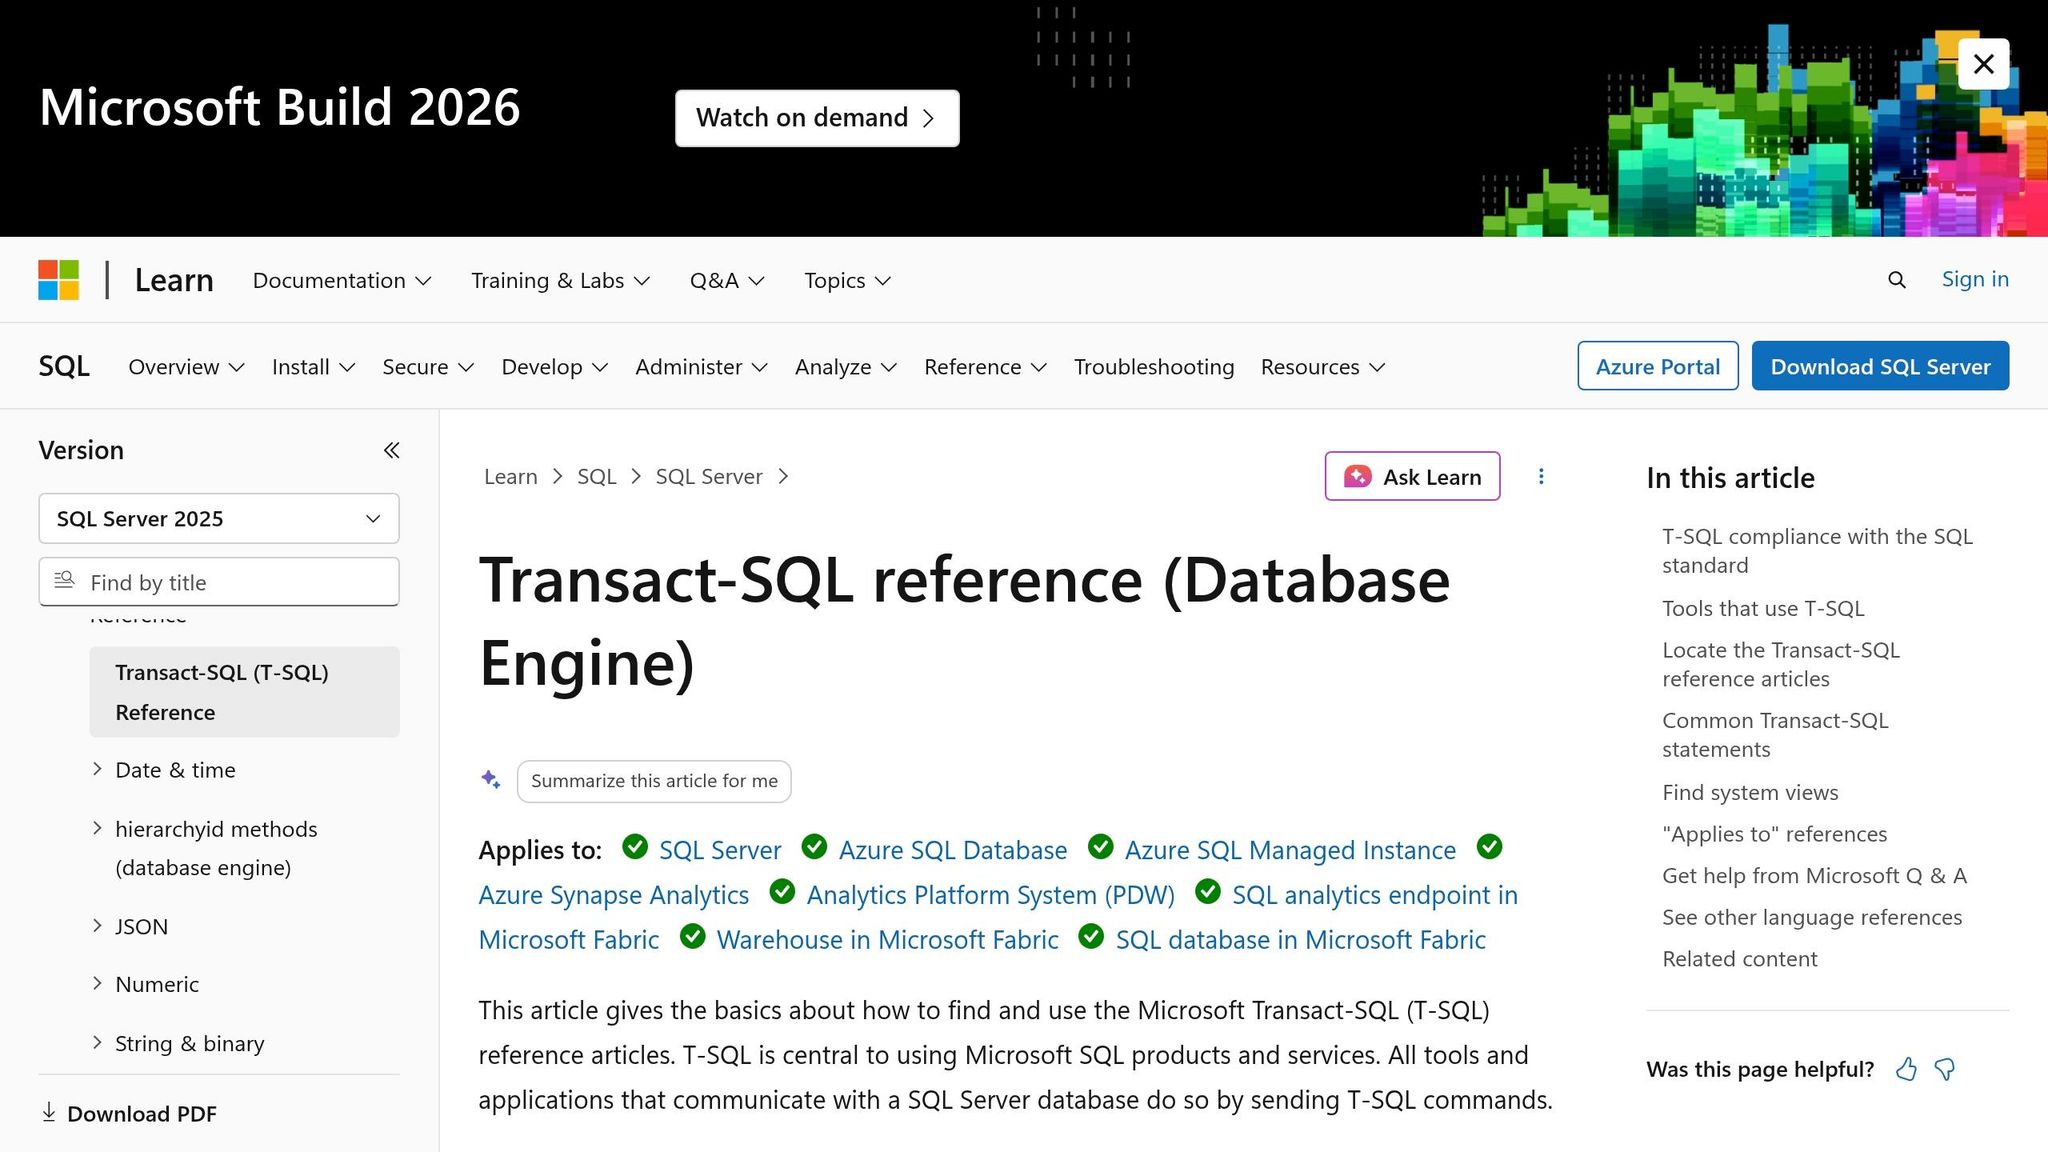The width and height of the screenshot is (2048, 1152).
Task: Open the Administer menu
Action: tap(701, 367)
